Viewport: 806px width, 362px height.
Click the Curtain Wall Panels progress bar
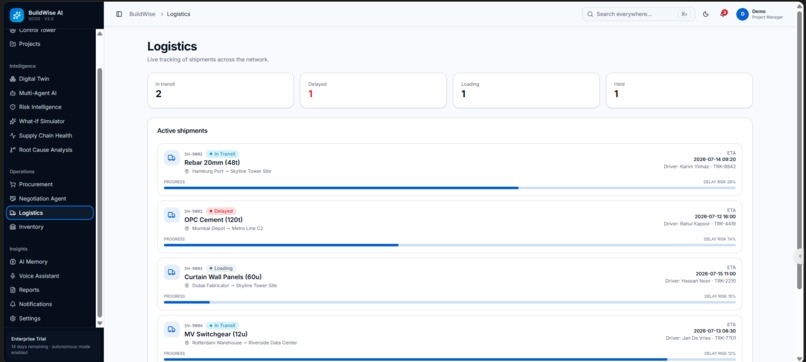tap(450, 302)
